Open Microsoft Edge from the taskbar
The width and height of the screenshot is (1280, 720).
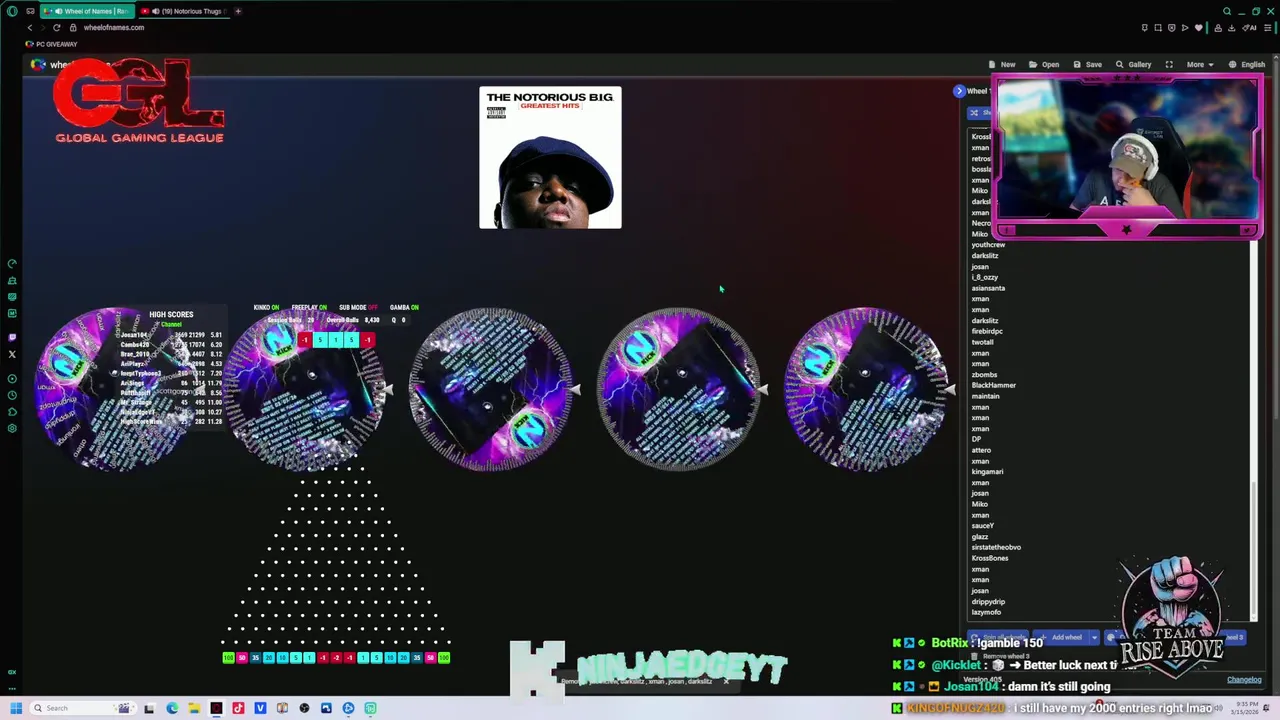172,708
